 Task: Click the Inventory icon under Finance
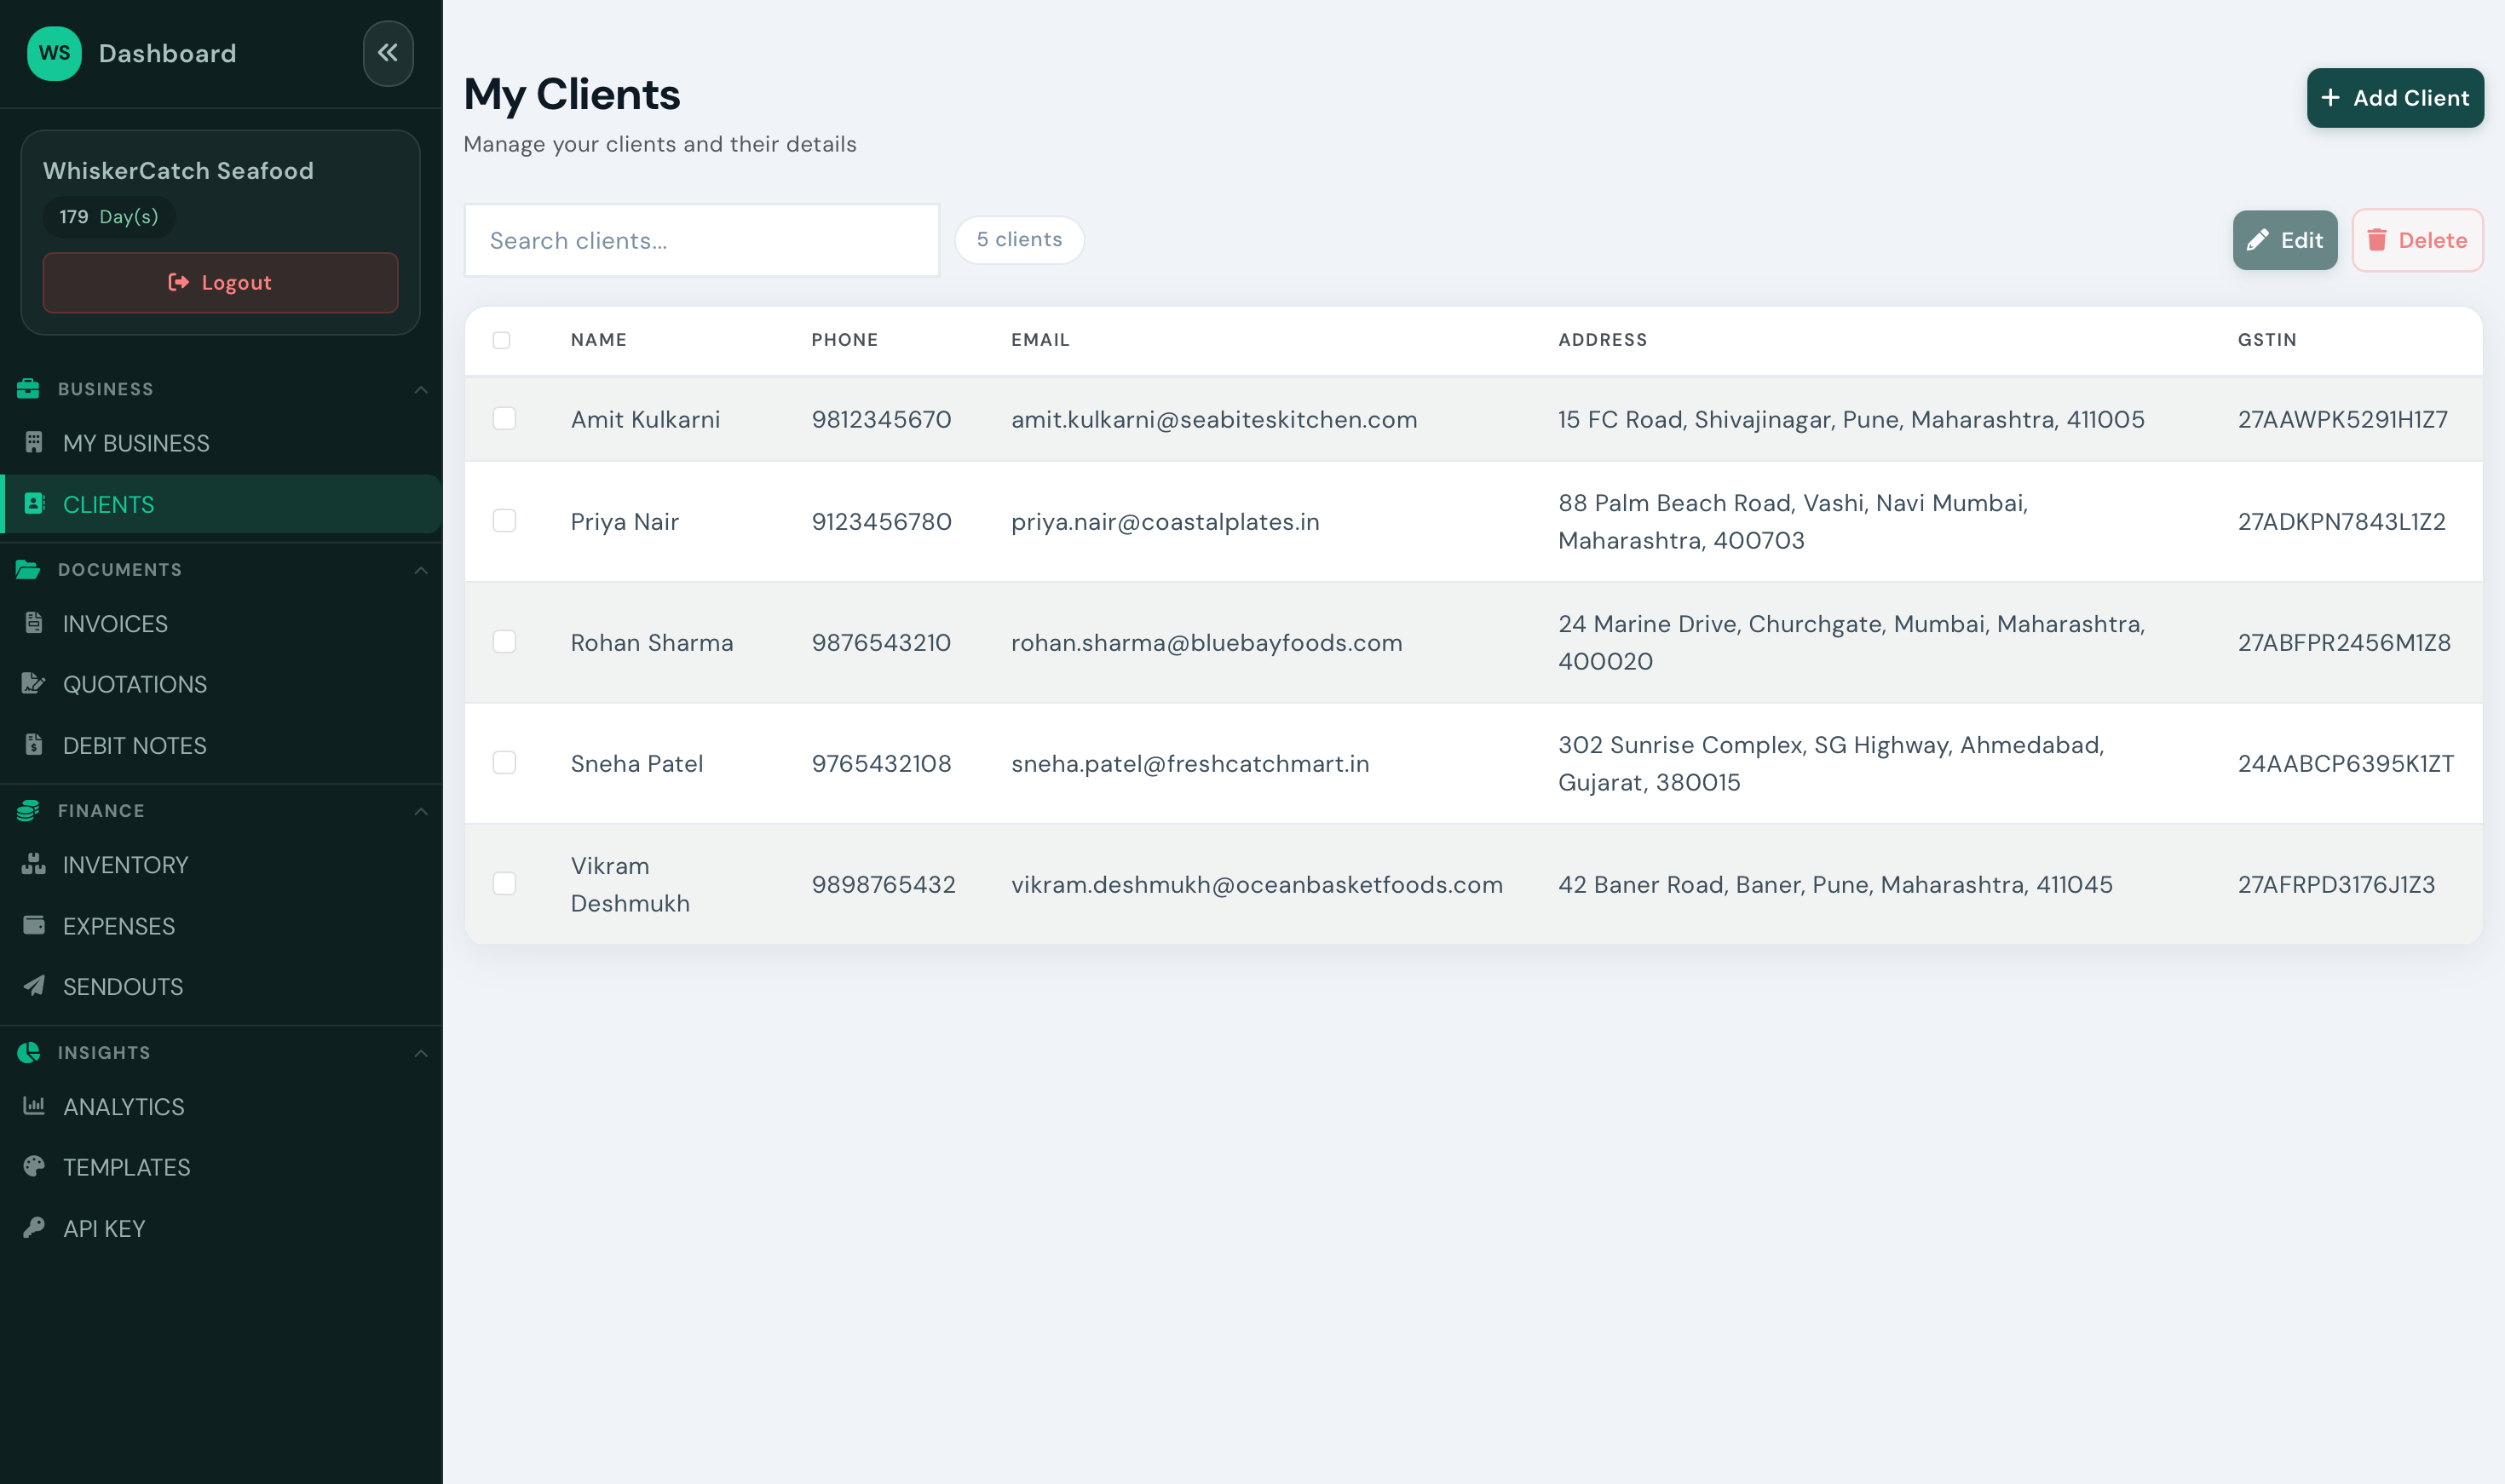tap(34, 864)
